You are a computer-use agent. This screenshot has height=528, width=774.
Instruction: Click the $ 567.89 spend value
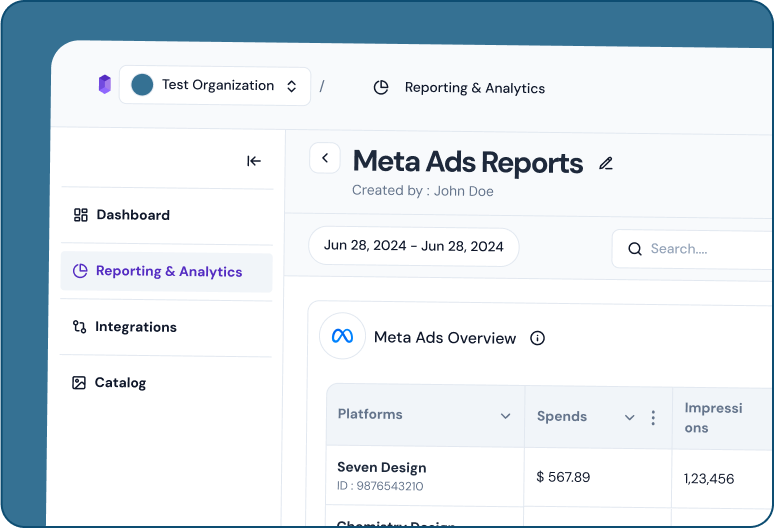tap(563, 477)
